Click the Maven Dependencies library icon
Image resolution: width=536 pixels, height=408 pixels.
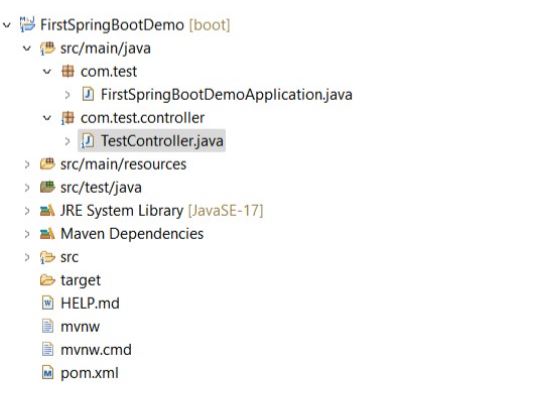pos(47,234)
